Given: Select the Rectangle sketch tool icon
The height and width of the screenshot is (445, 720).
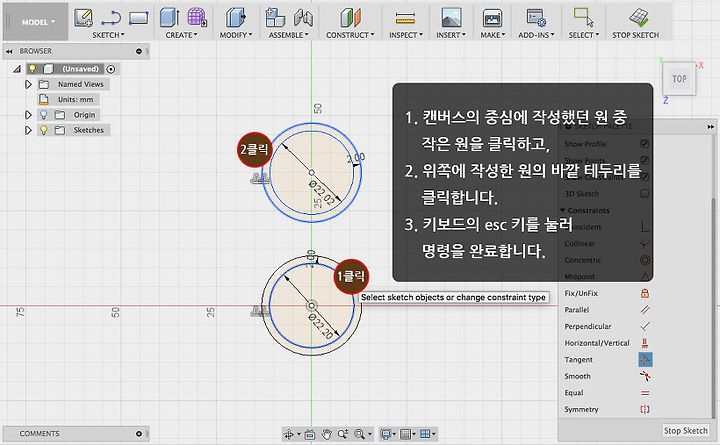Looking at the screenshot, I should point(138,18).
